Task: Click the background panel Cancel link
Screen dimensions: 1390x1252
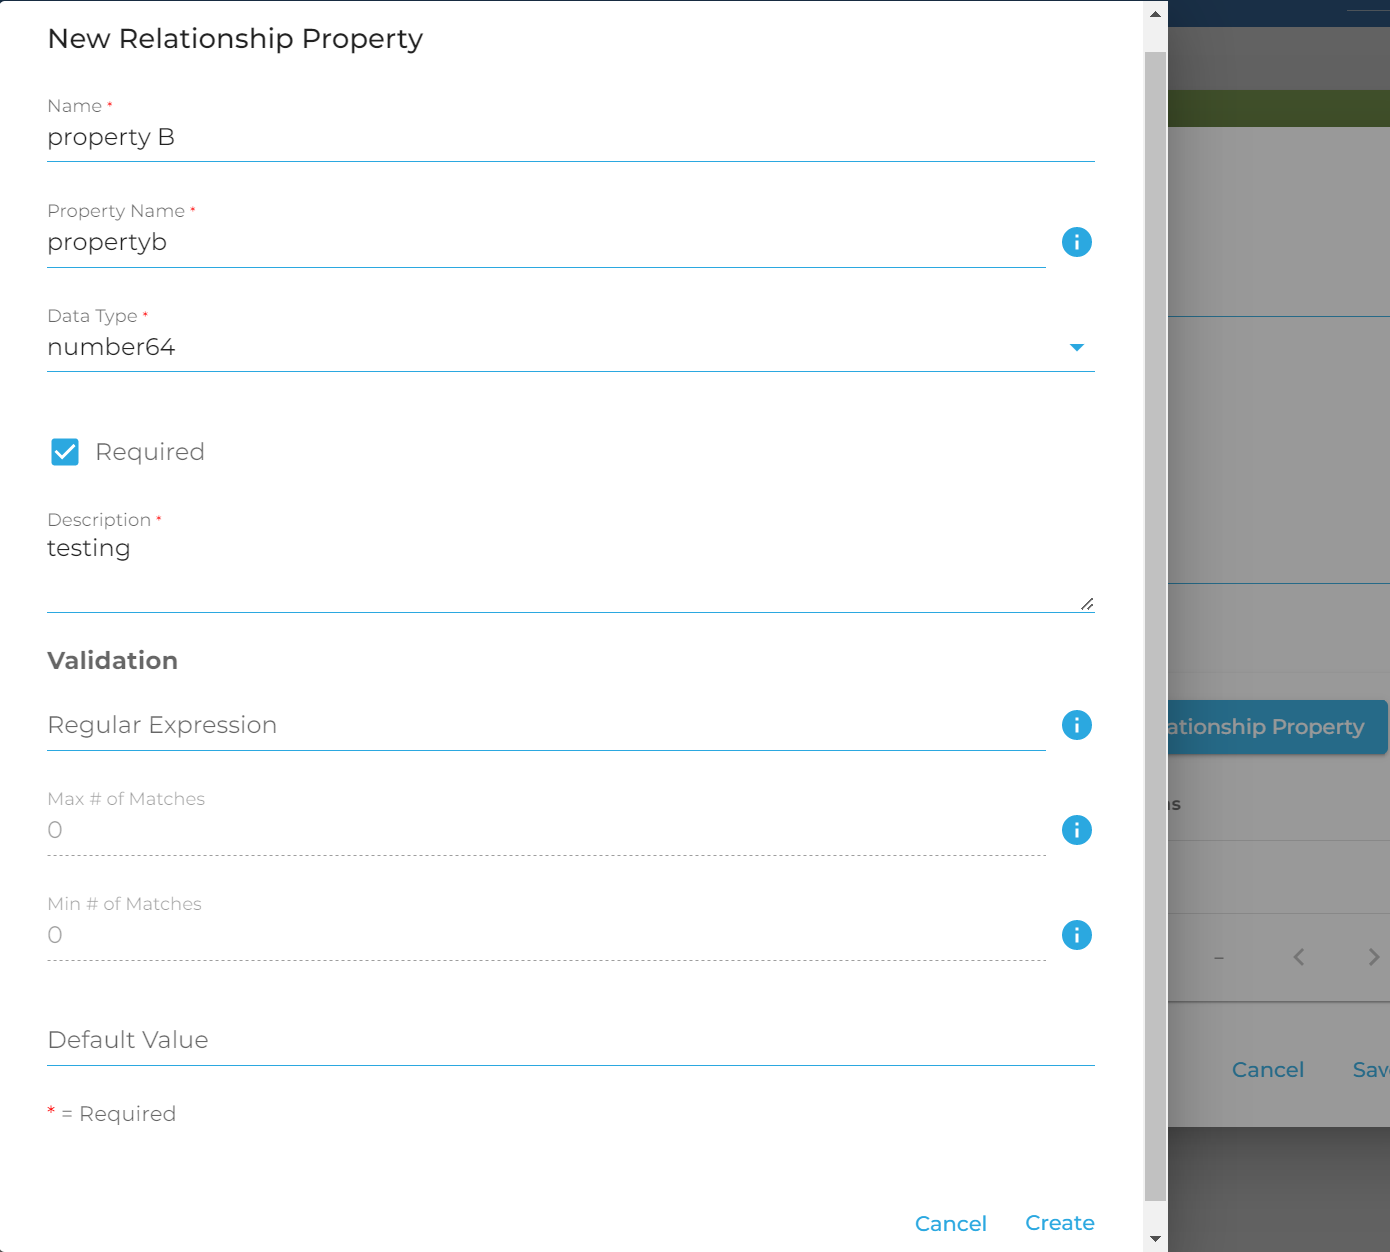Action: coord(1267,1070)
